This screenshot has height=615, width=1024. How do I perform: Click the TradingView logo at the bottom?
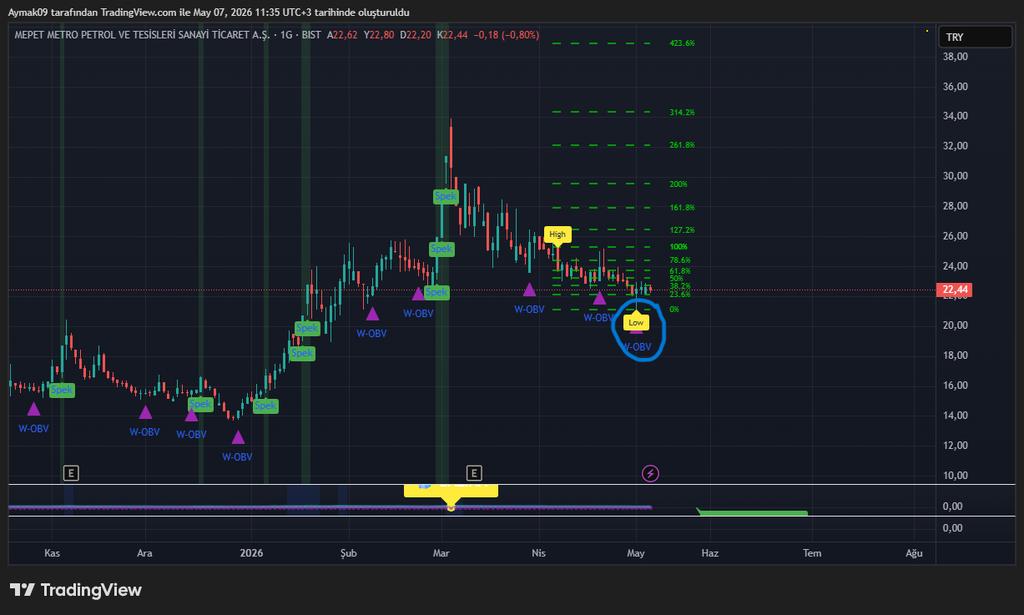[76, 590]
